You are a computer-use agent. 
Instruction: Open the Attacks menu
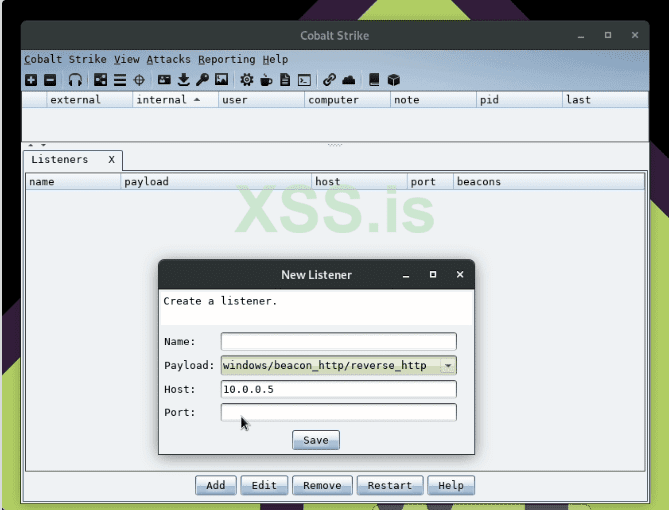click(169, 59)
